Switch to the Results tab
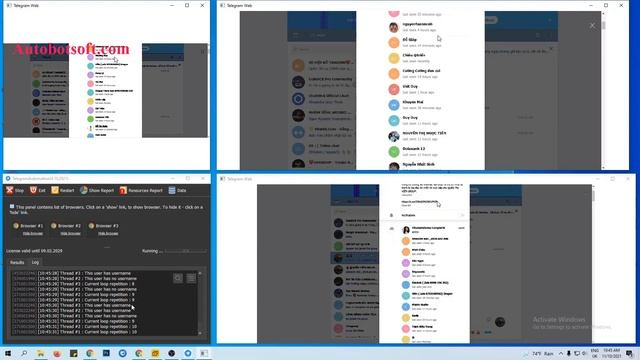 point(17,262)
